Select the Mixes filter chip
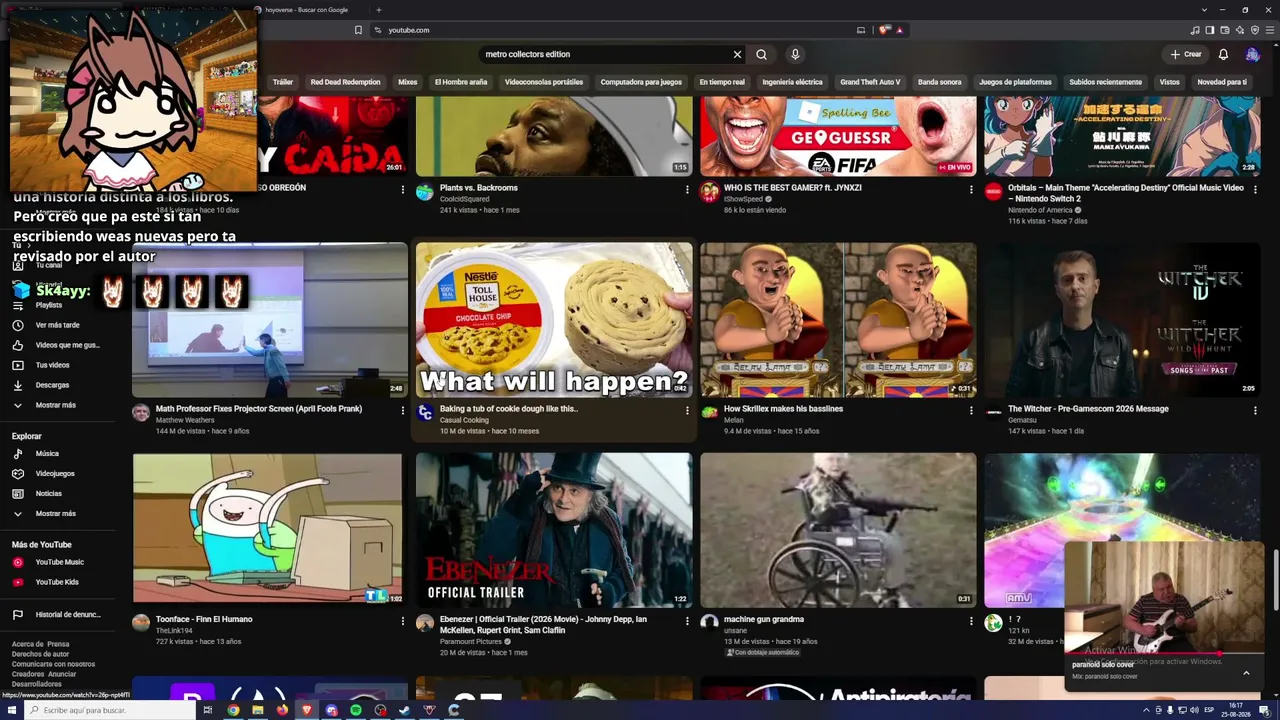 (x=408, y=82)
